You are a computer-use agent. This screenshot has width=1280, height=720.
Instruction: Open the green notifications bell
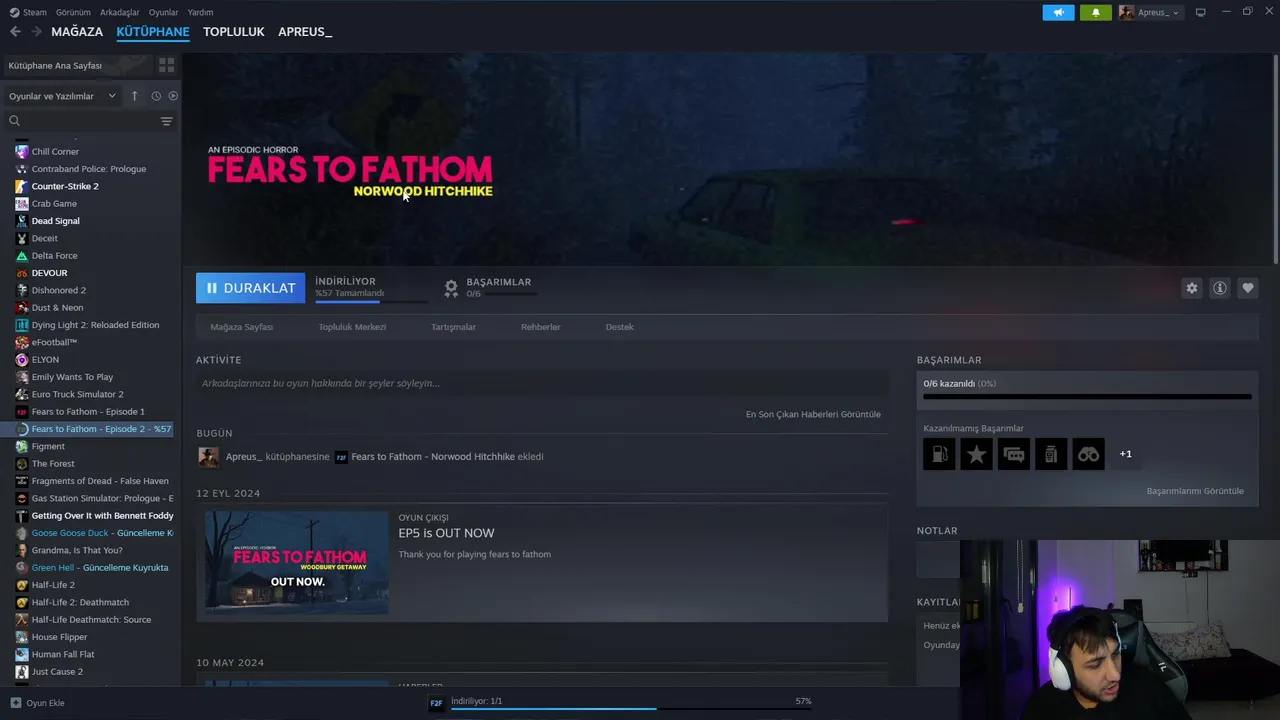(1095, 12)
